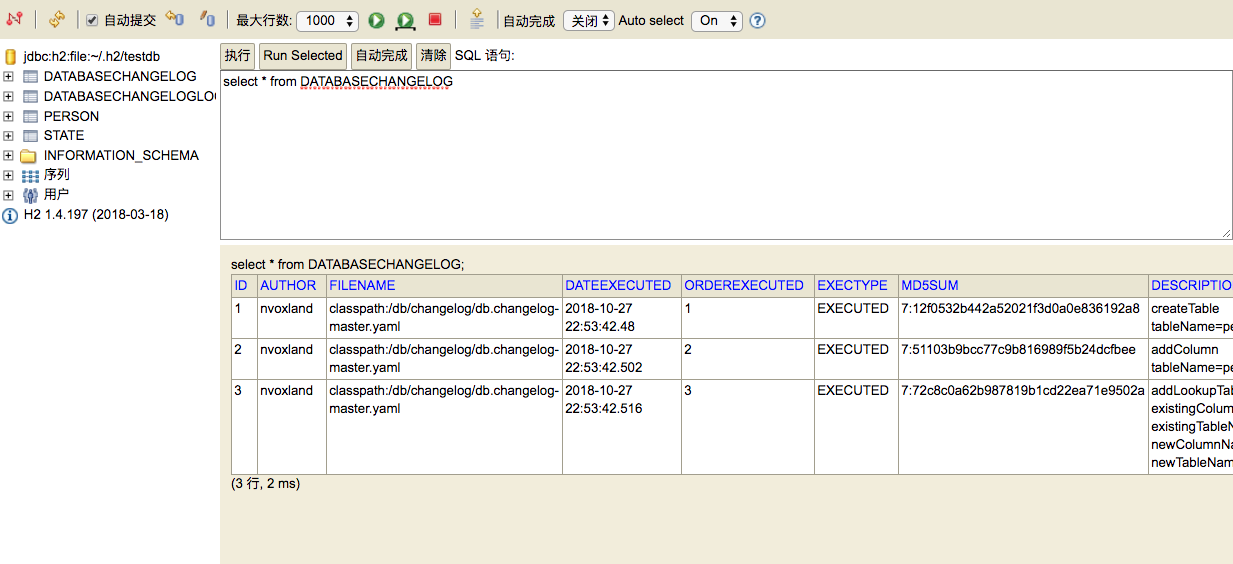Expand the 序列 sequences node
The height and width of the screenshot is (564, 1233).
point(8,175)
